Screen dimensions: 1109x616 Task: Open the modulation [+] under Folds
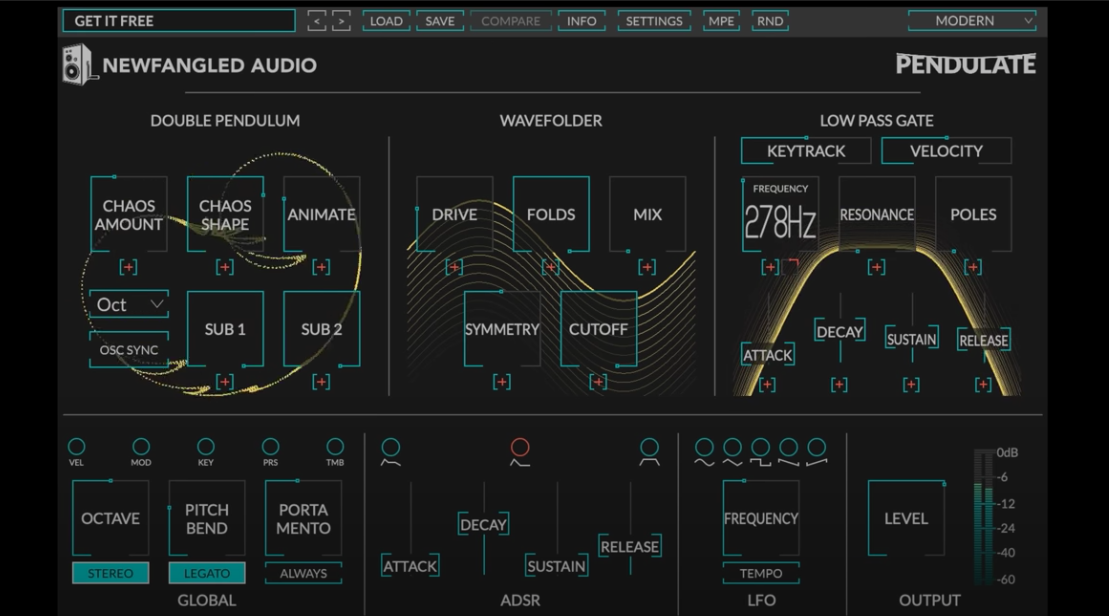550,267
